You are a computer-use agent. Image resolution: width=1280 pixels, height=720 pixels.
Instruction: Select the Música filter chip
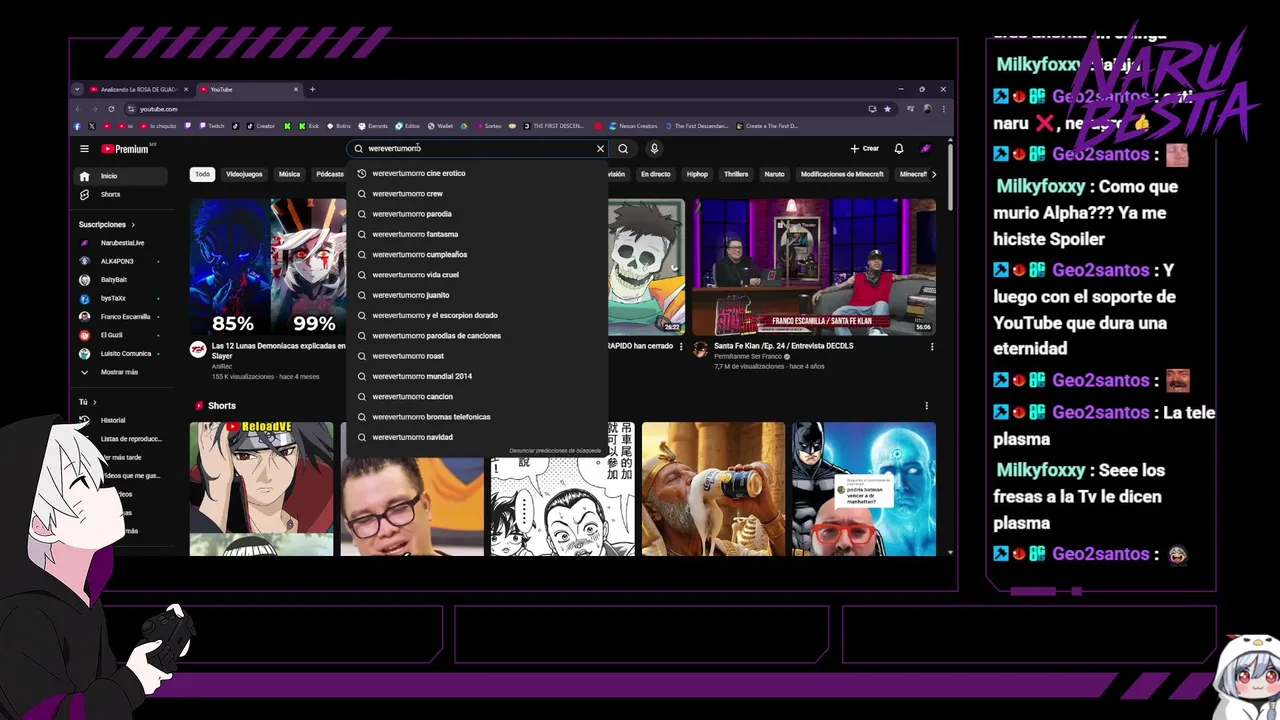click(x=289, y=174)
